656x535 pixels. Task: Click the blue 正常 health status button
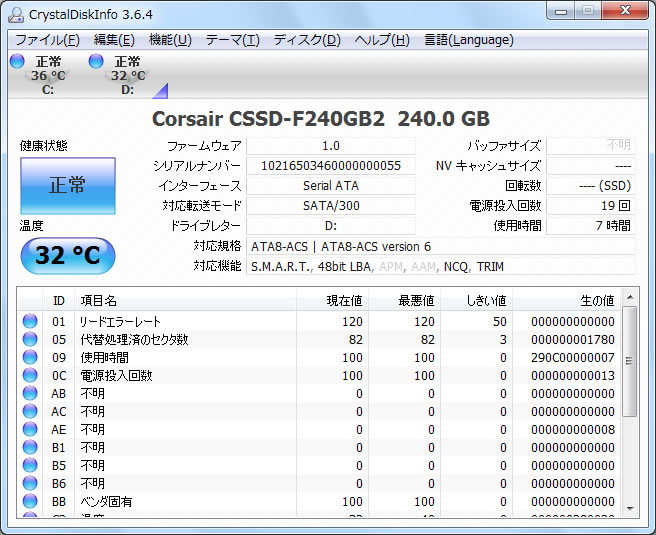(x=68, y=186)
